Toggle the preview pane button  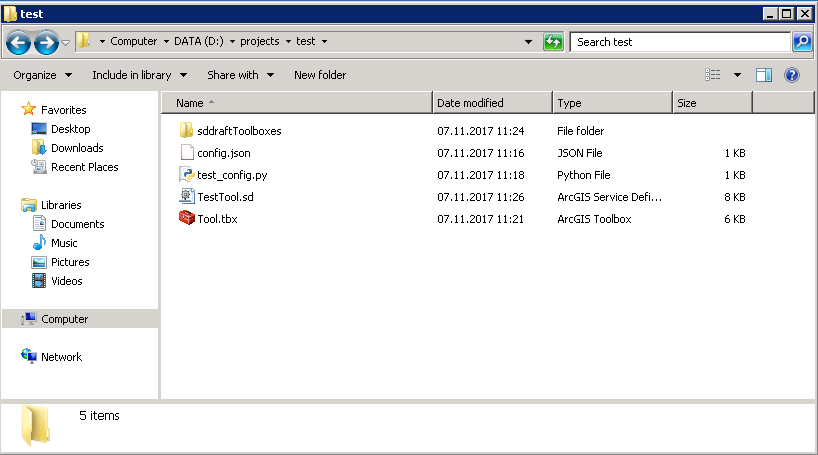pos(764,75)
